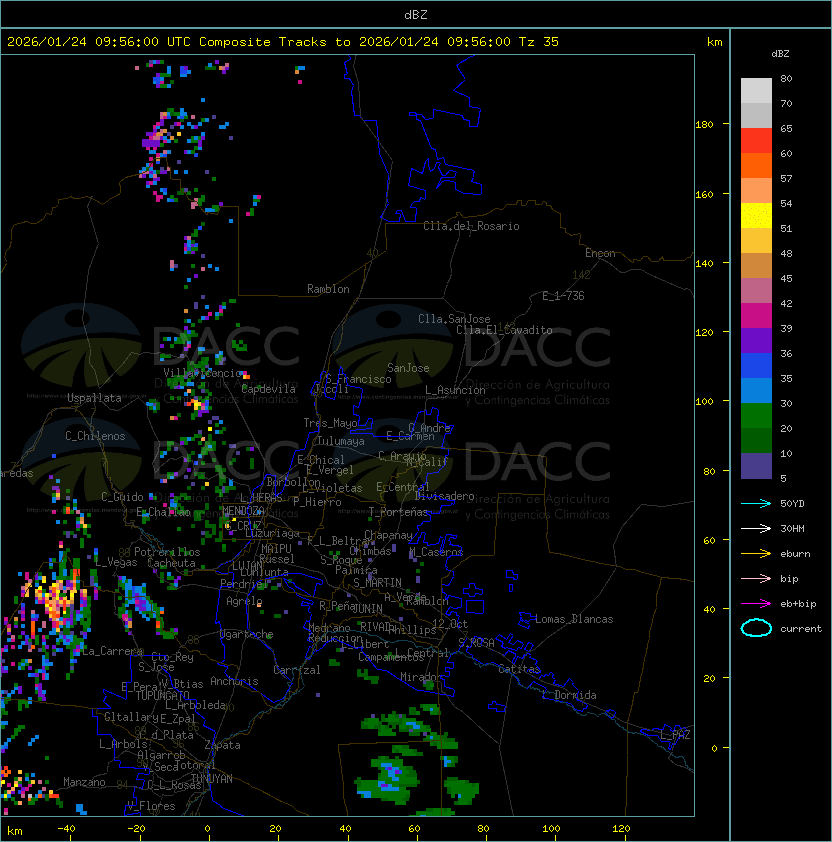Click the 'Clla.del_Rosario' map label
The image size is (832, 842).
click(471, 226)
